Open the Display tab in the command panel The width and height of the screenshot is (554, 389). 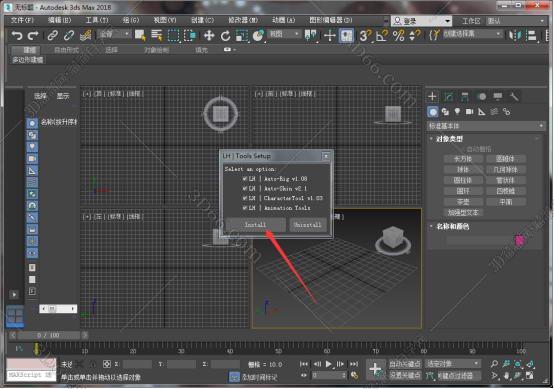[497, 96]
